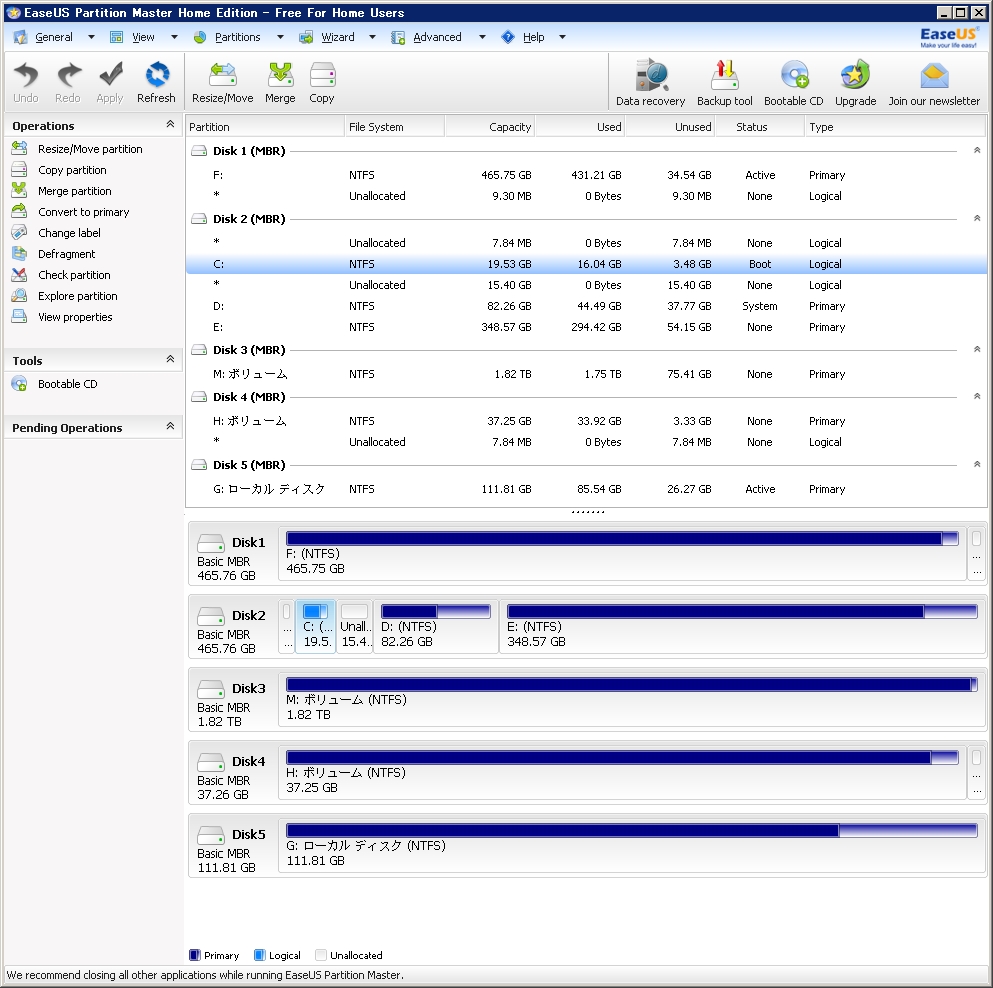Click Check partition in sidebar

74,275
